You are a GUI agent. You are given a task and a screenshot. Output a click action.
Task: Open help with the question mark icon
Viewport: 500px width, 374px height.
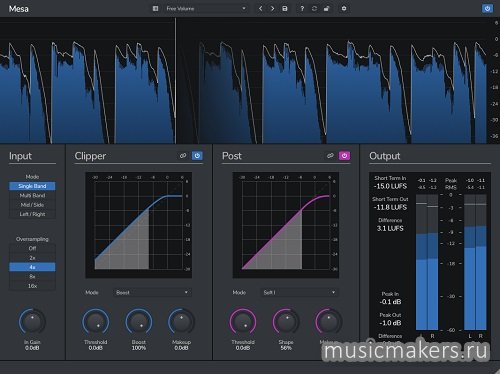pos(302,9)
